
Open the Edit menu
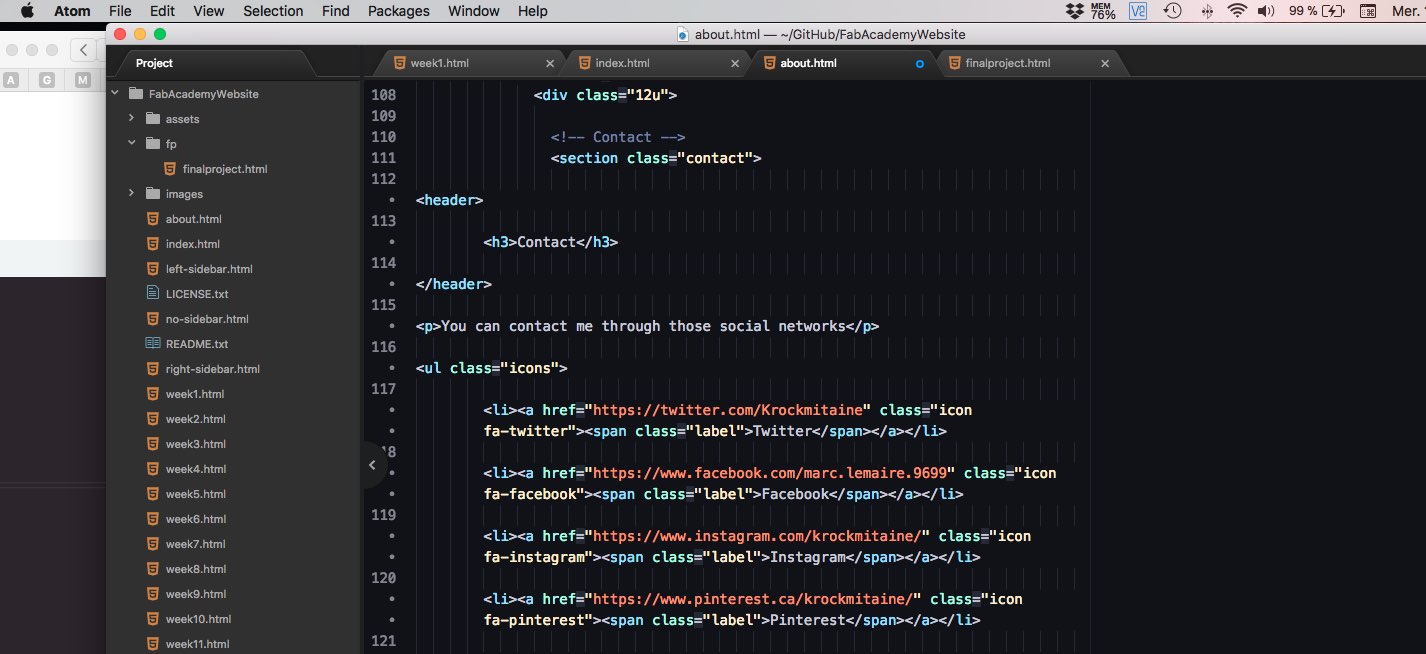tap(162, 11)
